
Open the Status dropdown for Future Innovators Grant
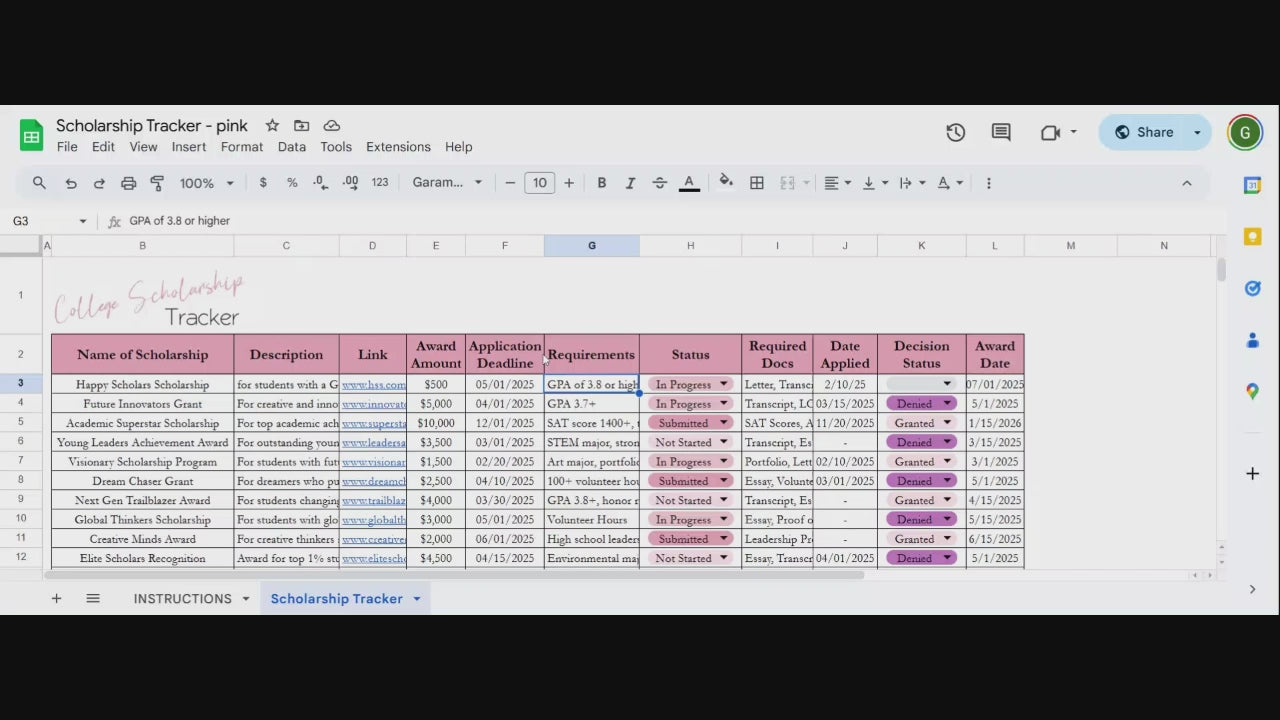tap(721, 403)
